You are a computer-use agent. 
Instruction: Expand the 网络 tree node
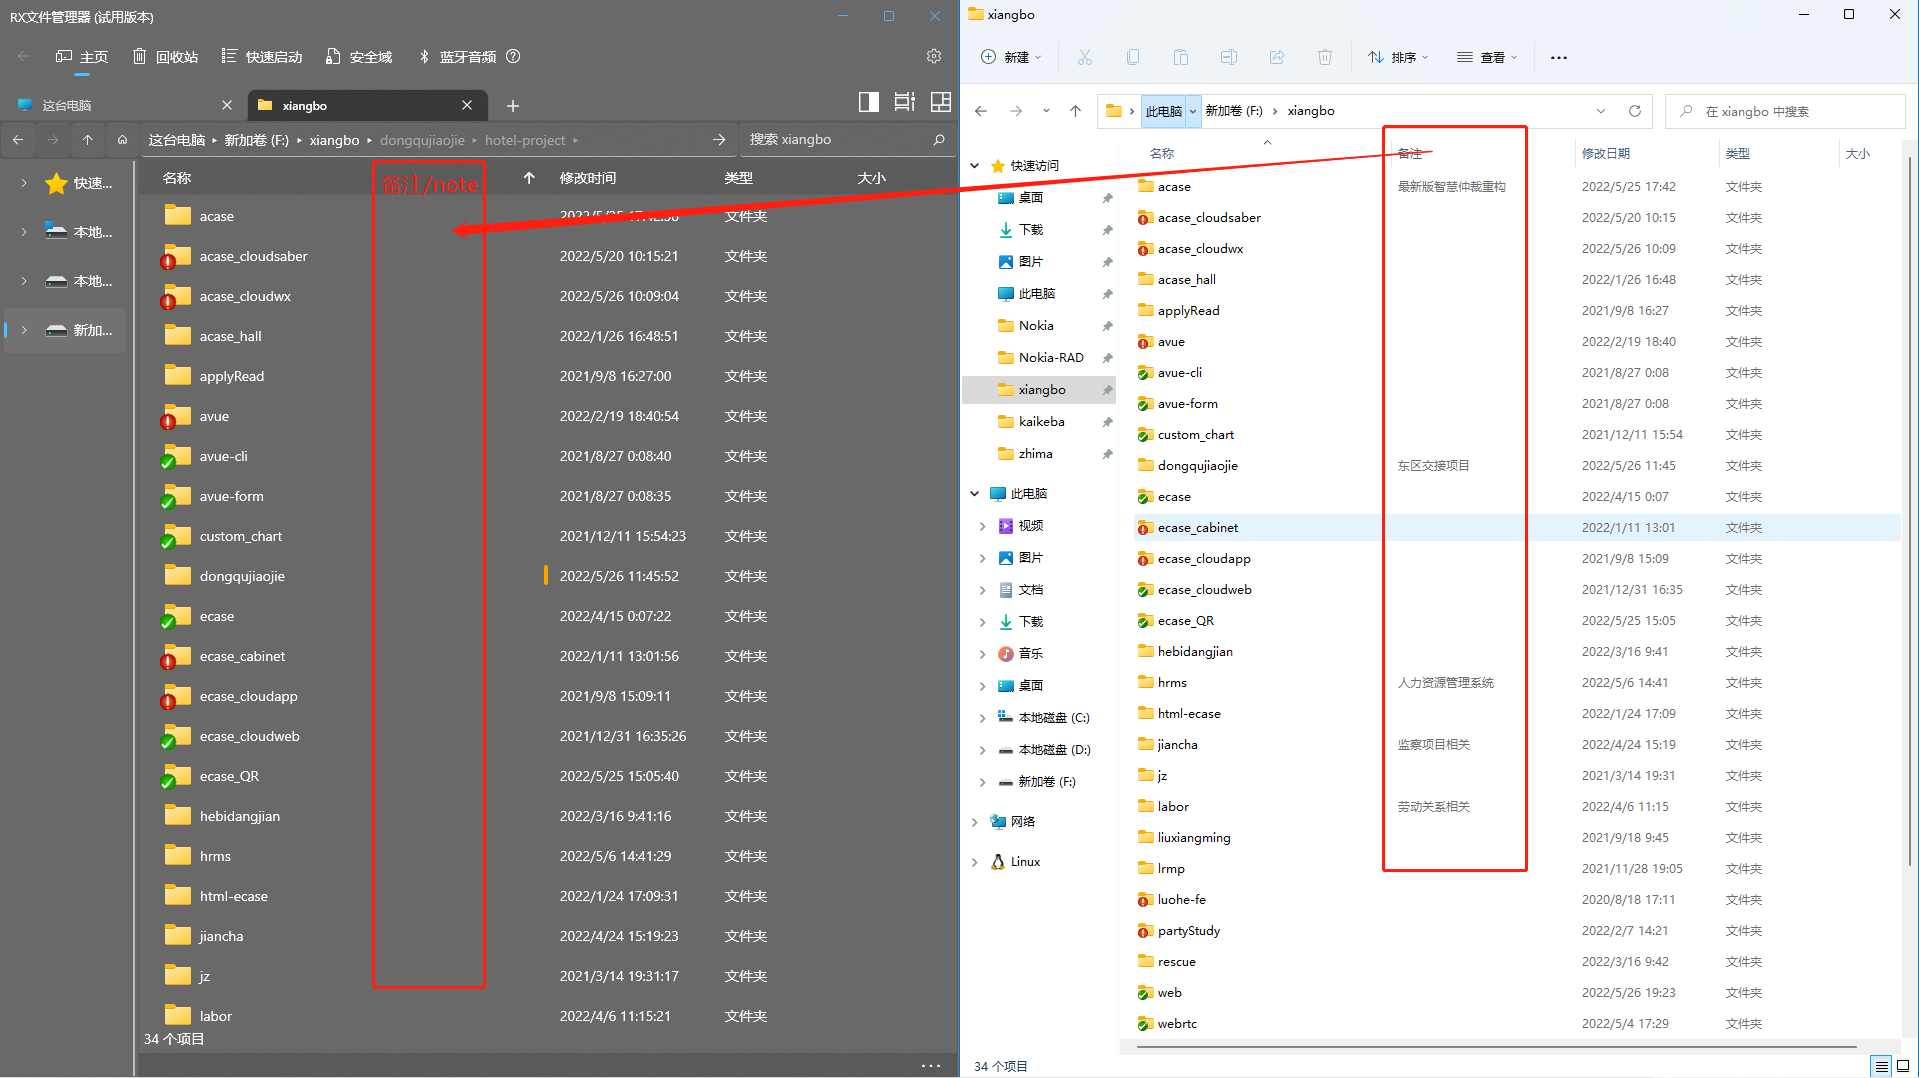pyautogui.click(x=975, y=822)
